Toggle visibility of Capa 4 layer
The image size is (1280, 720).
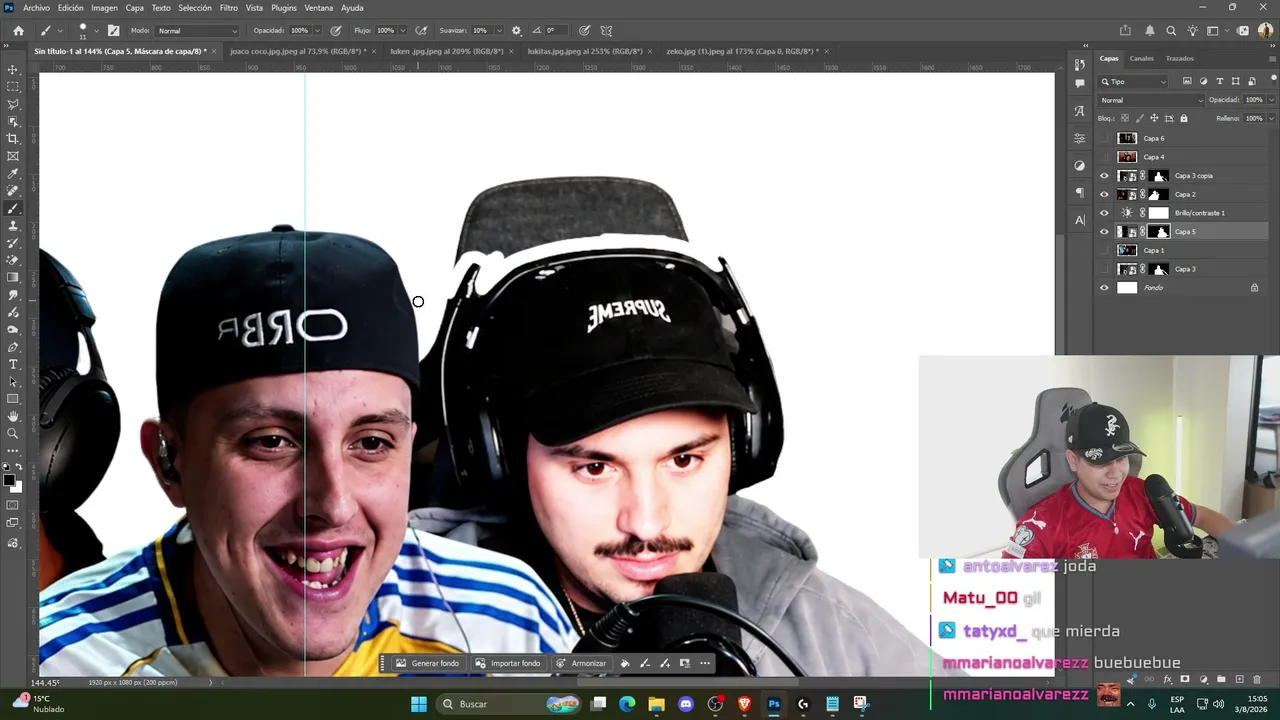point(1104,157)
